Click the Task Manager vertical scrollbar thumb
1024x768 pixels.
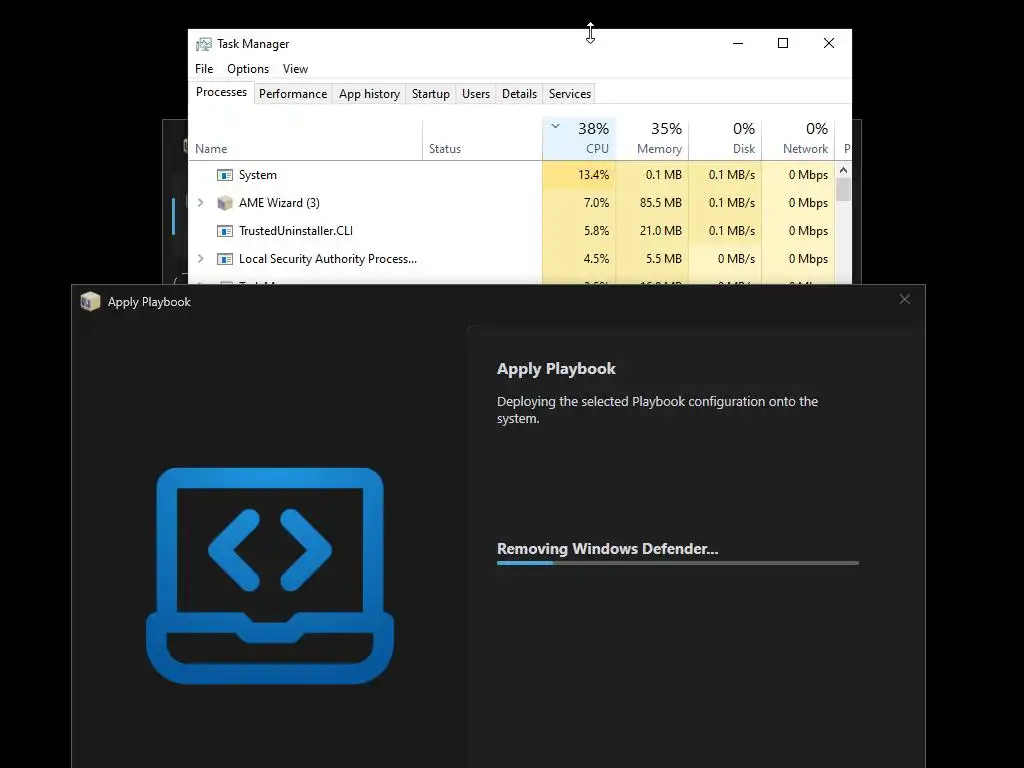843,189
